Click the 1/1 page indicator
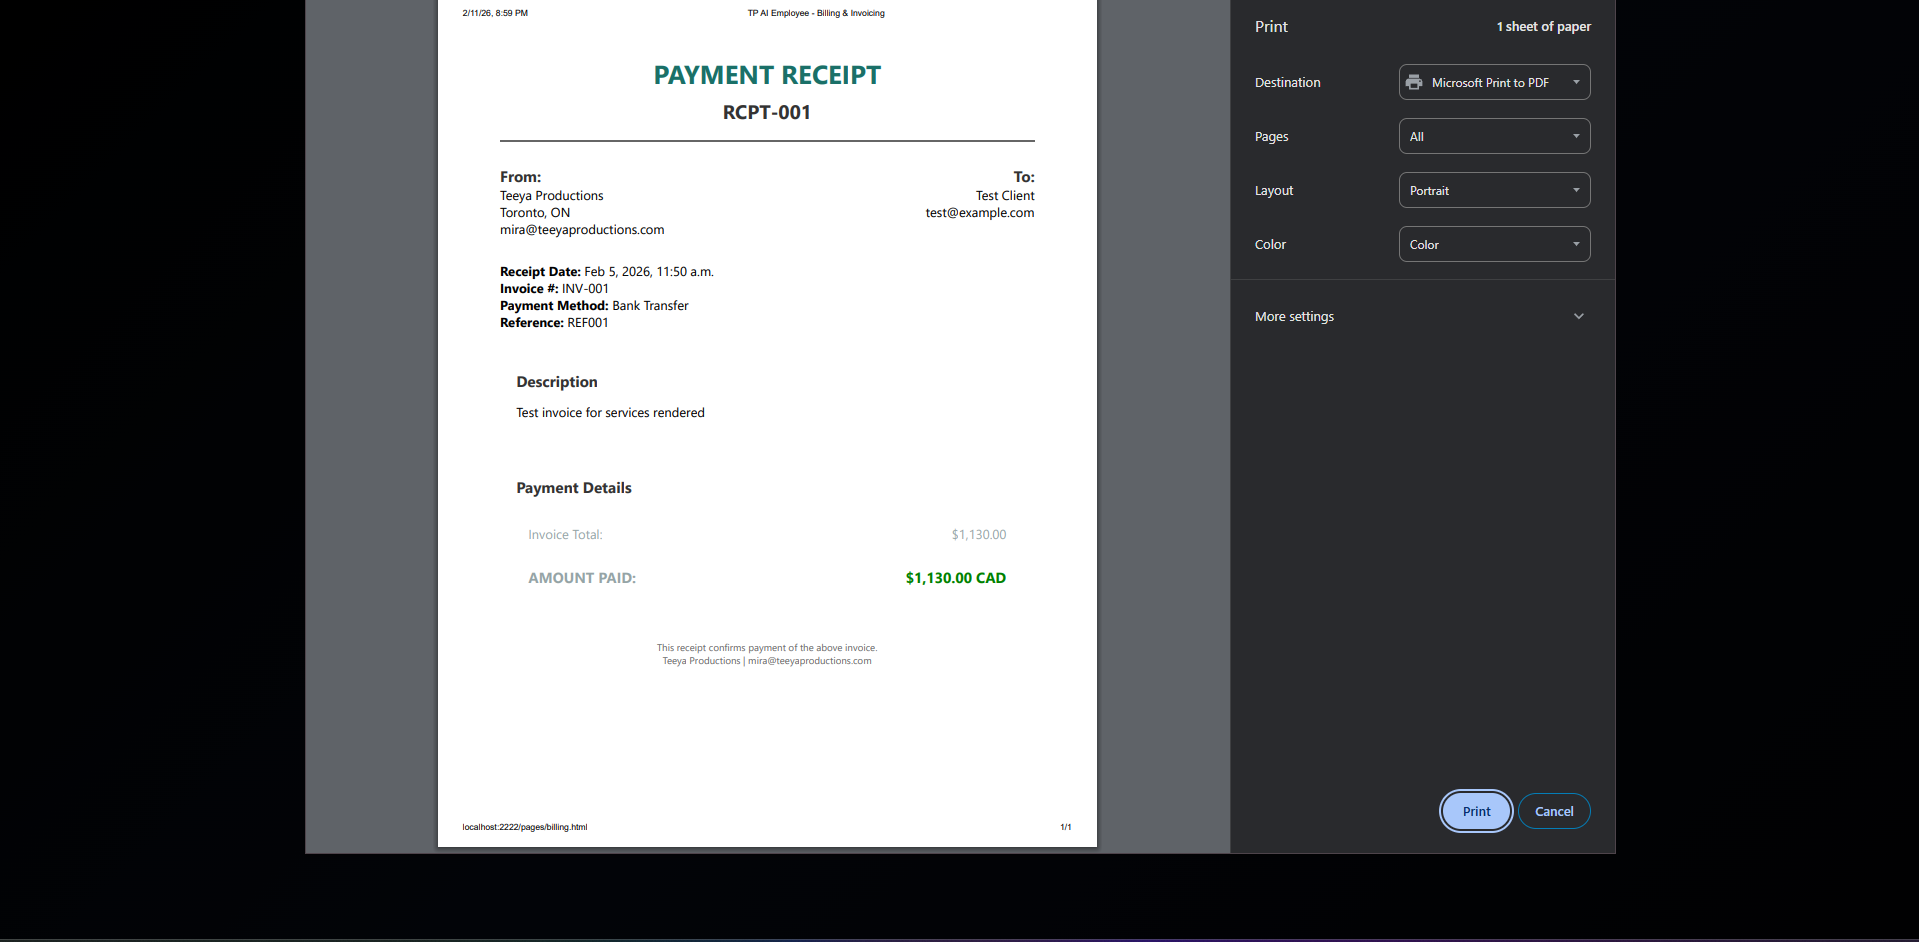This screenshot has width=1919, height=942. [1066, 827]
